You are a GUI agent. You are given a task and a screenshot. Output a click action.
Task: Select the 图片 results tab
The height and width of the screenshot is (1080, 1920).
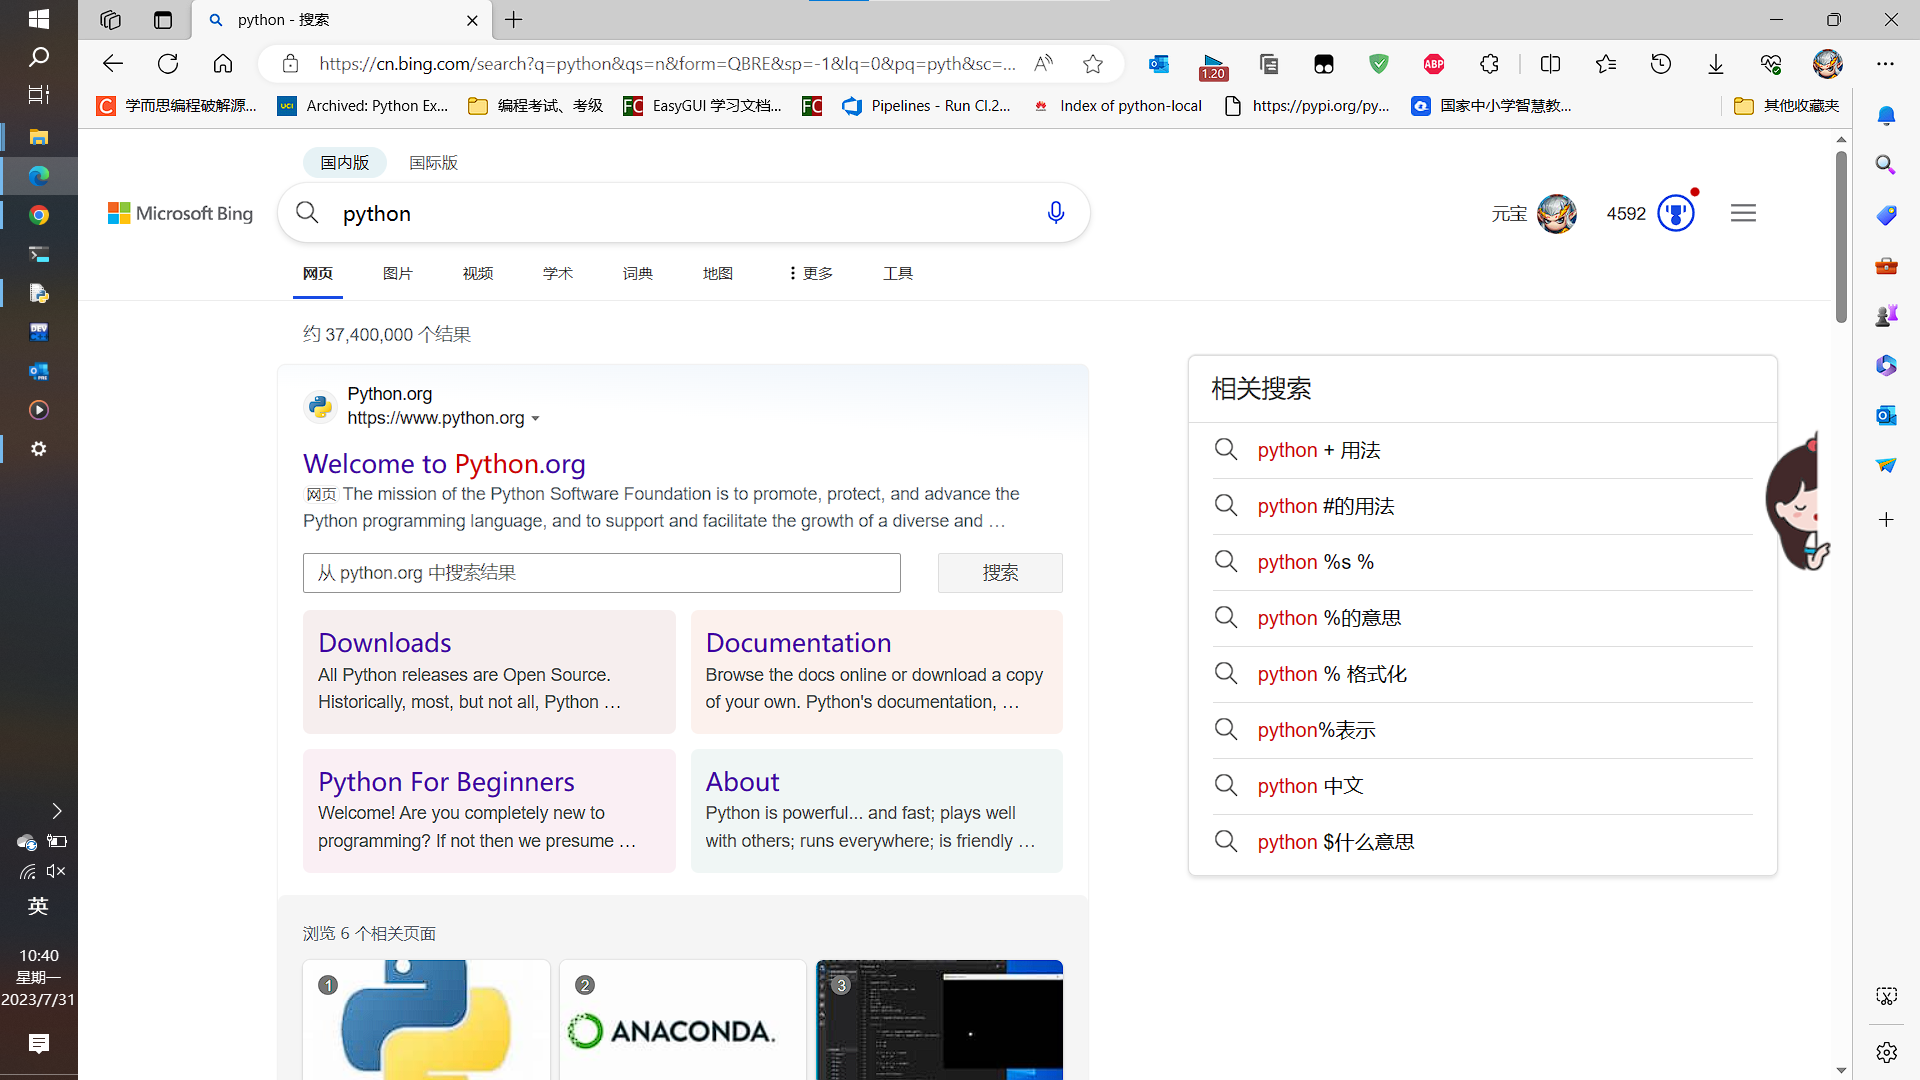(x=398, y=273)
